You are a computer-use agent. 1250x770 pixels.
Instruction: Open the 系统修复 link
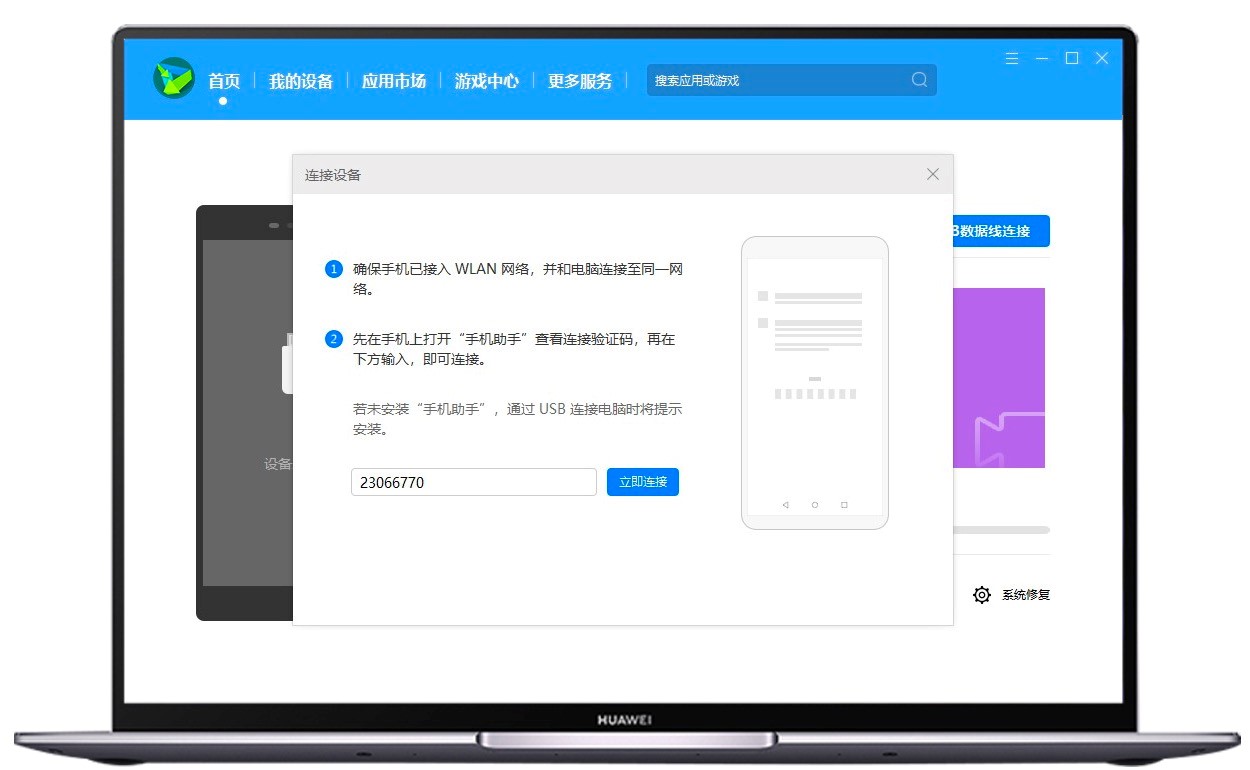1026,595
